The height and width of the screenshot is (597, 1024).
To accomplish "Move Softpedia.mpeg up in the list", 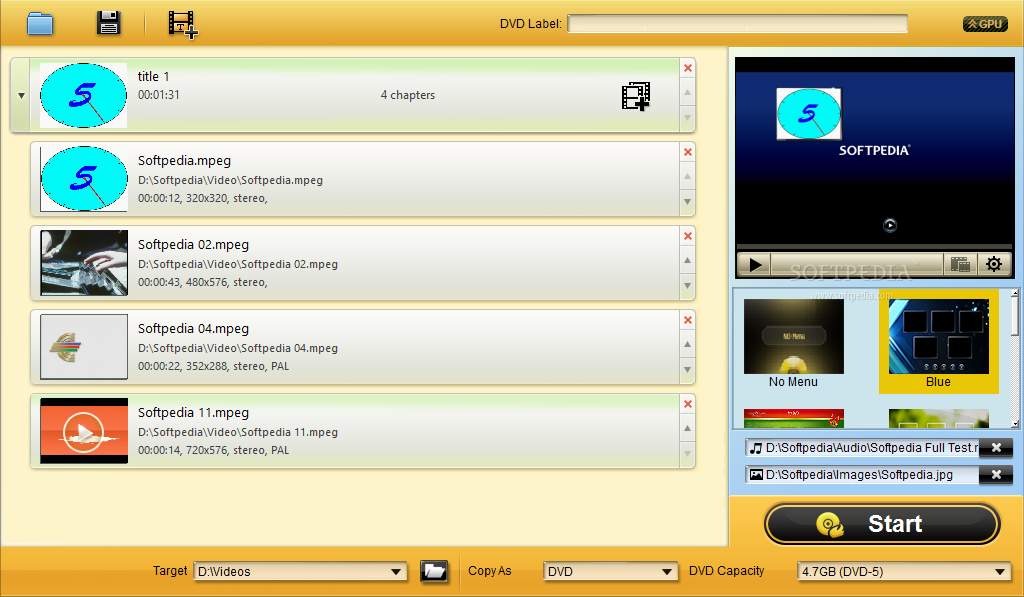I will coord(688,176).
